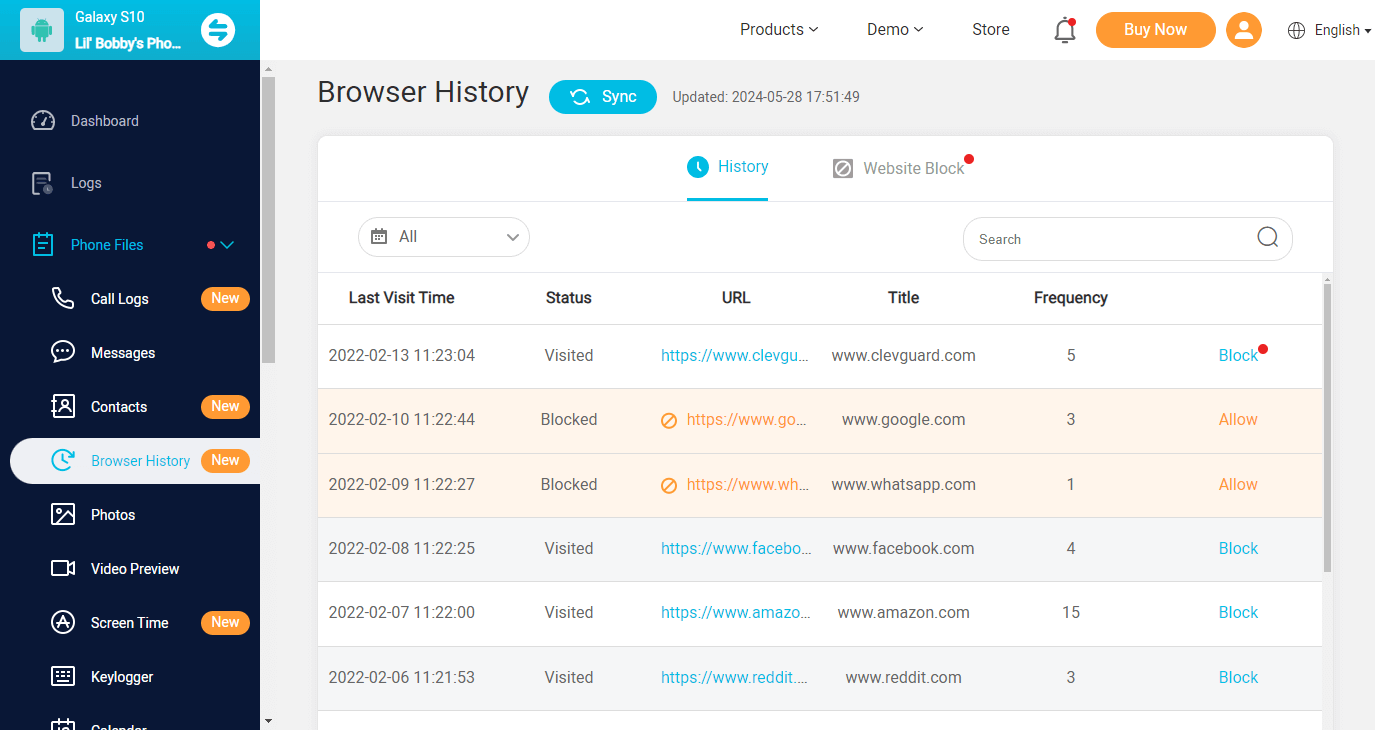
Task: Open the Demo dropdown menu
Action: 895,30
